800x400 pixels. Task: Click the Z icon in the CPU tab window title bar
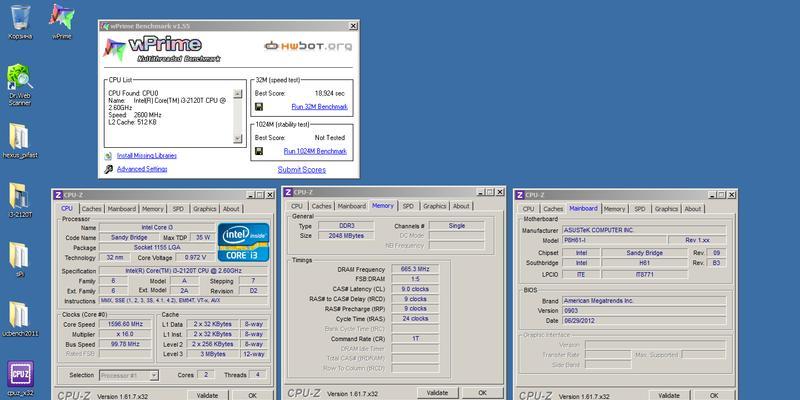(x=58, y=195)
